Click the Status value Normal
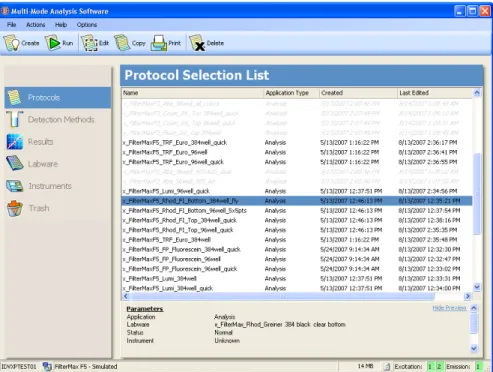The width and height of the screenshot is (493, 372). click(x=223, y=333)
